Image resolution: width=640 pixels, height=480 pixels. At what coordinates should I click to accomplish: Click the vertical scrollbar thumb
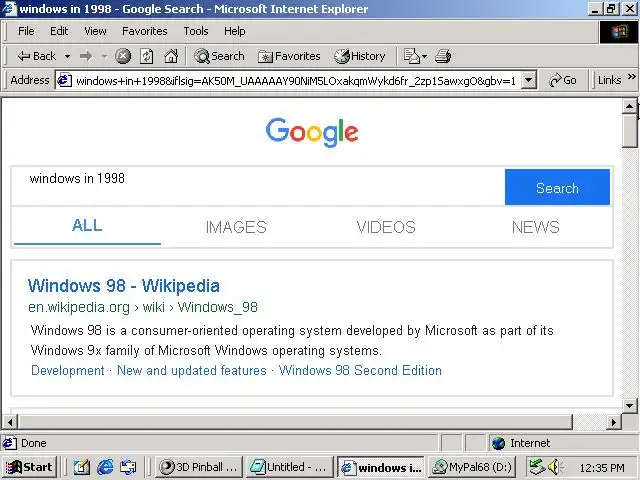click(x=629, y=131)
